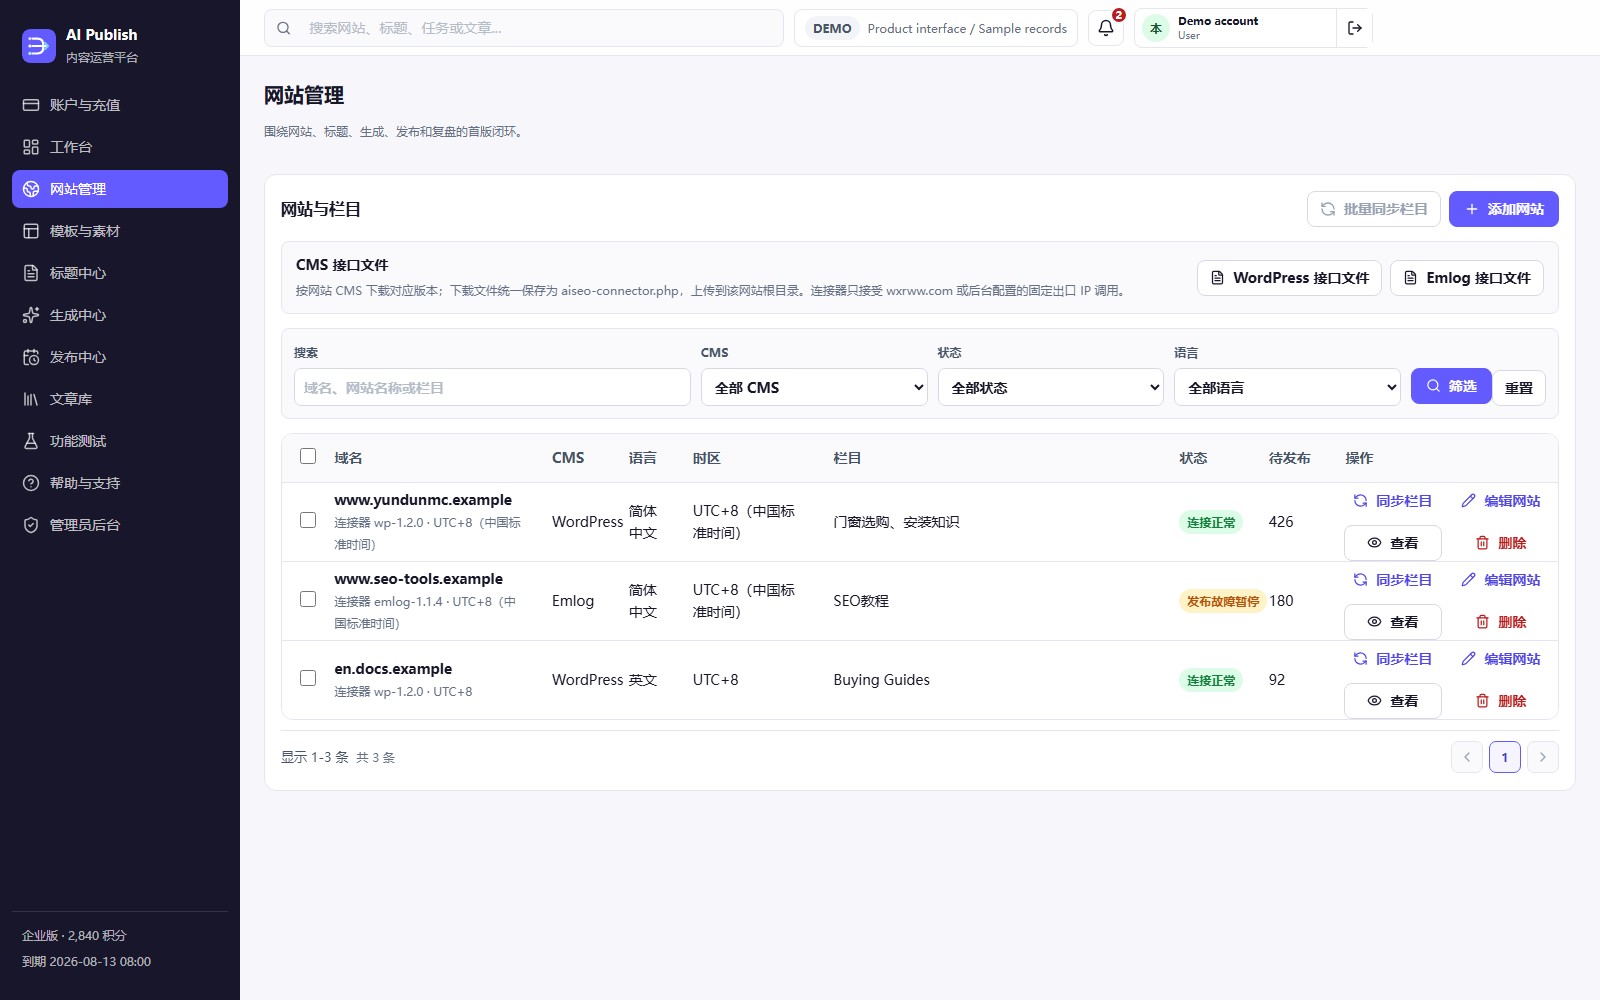Go to the next page arrow
This screenshot has height=1000, width=1600.
click(x=1543, y=757)
